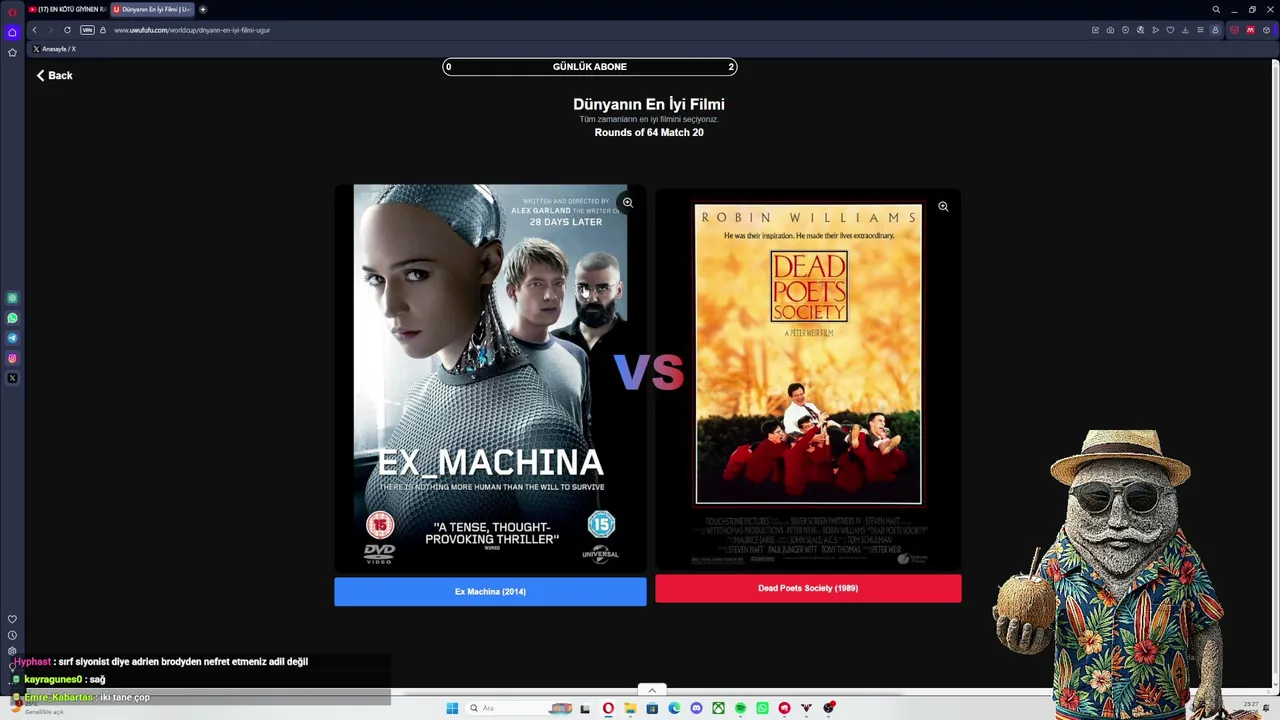Open Discord from the taskbar

click(696, 708)
